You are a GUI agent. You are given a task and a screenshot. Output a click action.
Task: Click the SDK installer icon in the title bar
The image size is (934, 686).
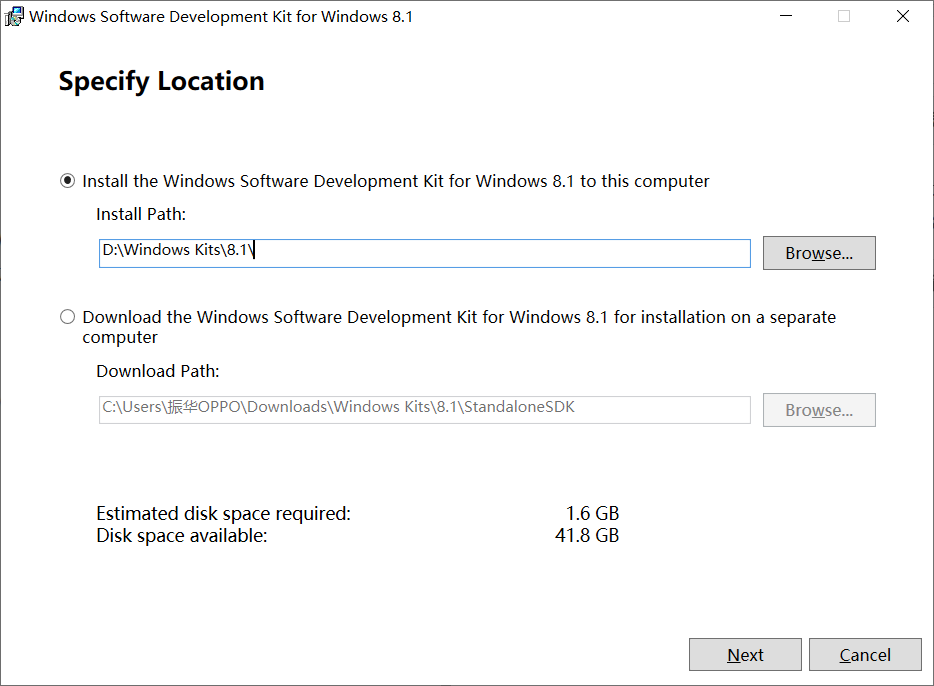(x=14, y=17)
